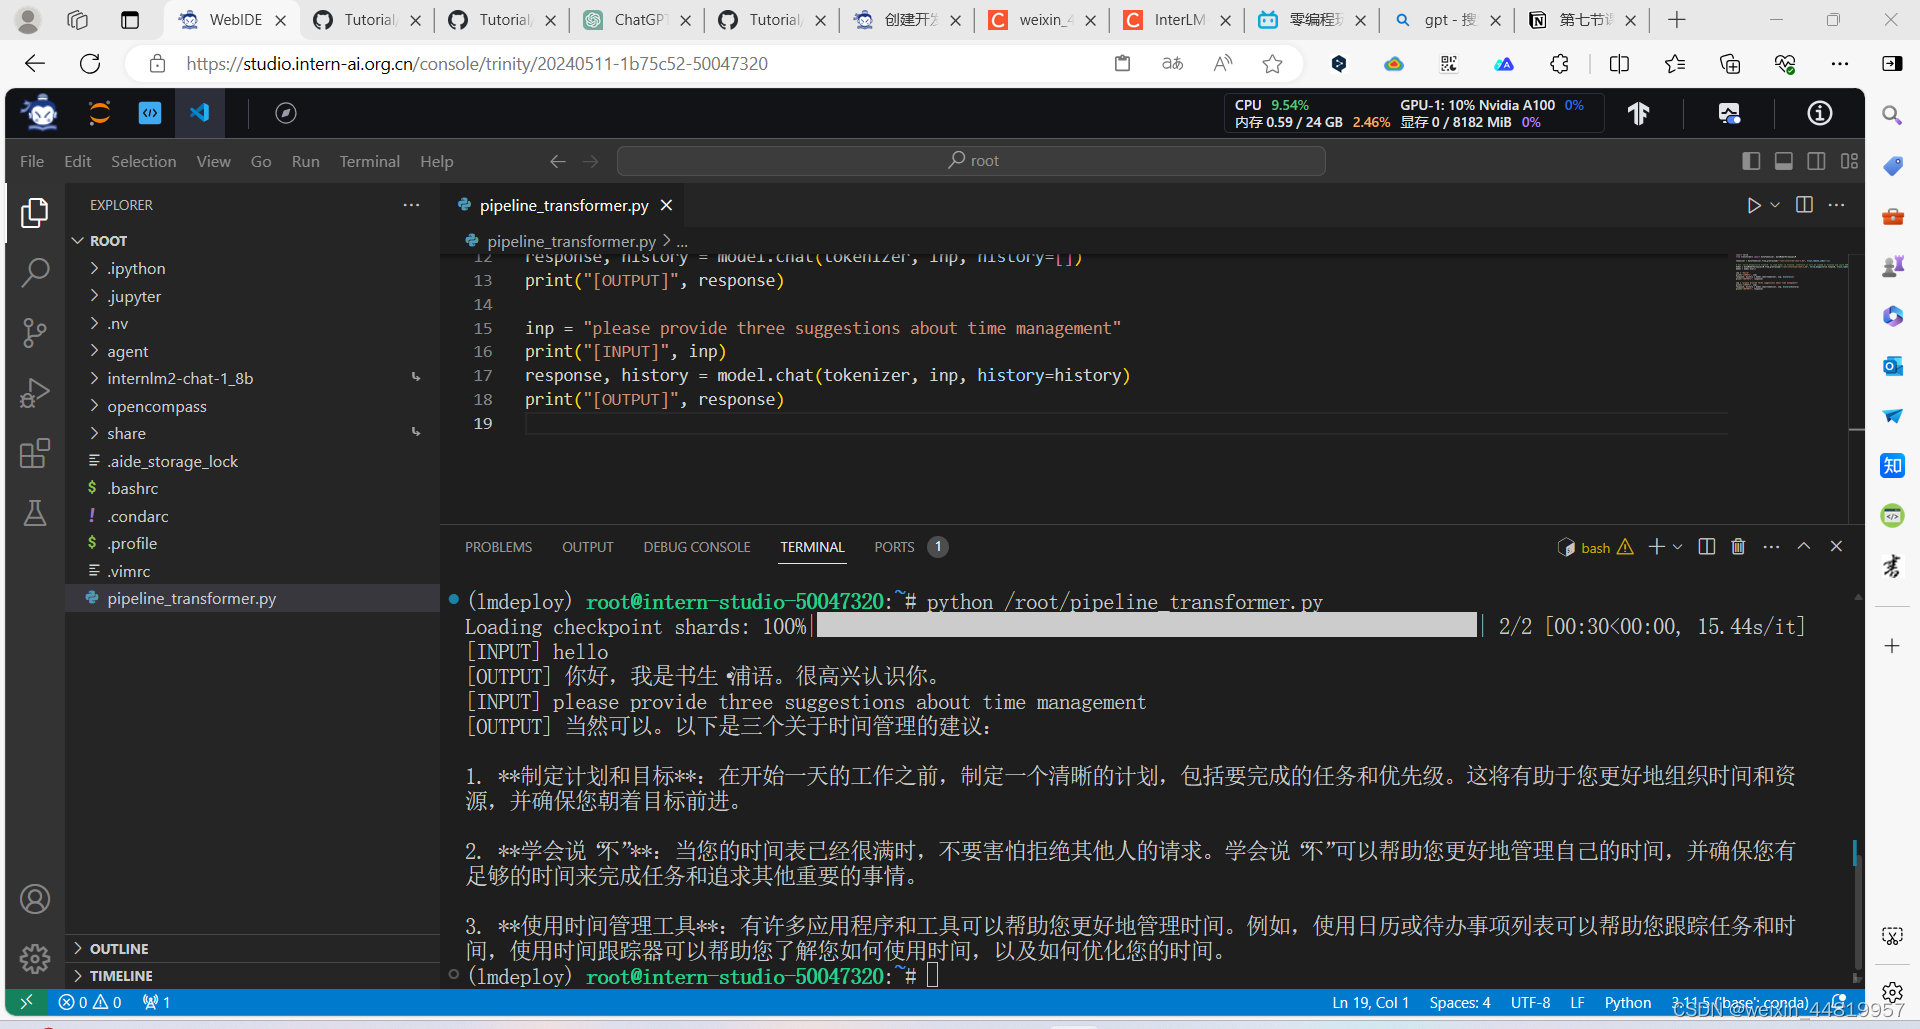This screenshot has height=1029, width=1920.
Task: Switch to the OUTPUT tab
Action: click(587, 546)
